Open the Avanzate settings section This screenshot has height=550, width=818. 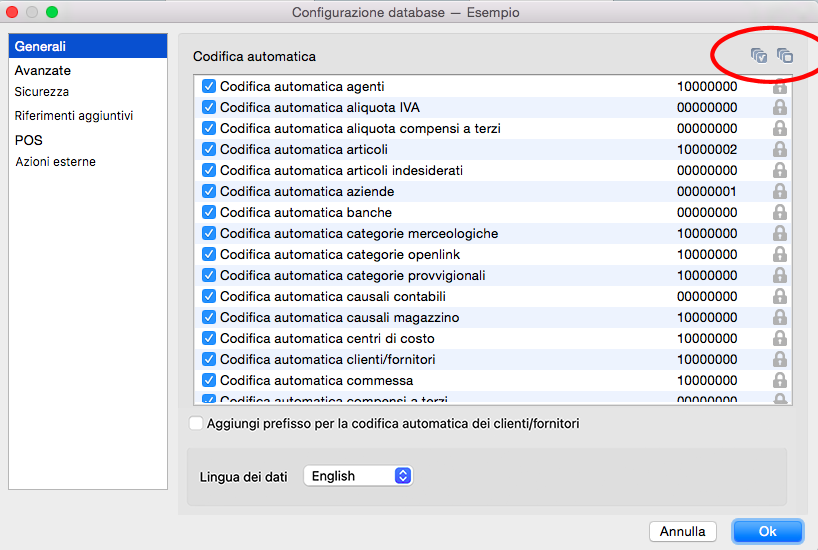pos(43,71)
